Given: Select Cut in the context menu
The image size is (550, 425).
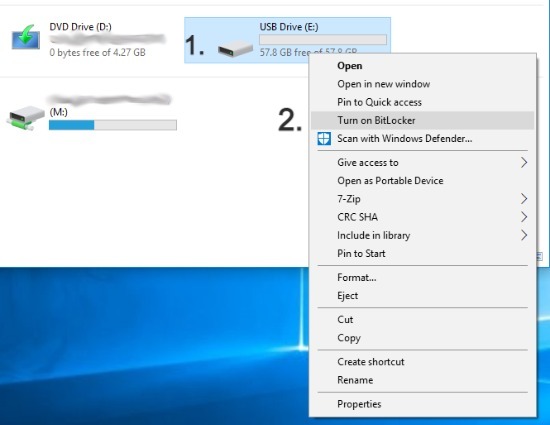Looking at the screenshot, I should click(422, 320).
